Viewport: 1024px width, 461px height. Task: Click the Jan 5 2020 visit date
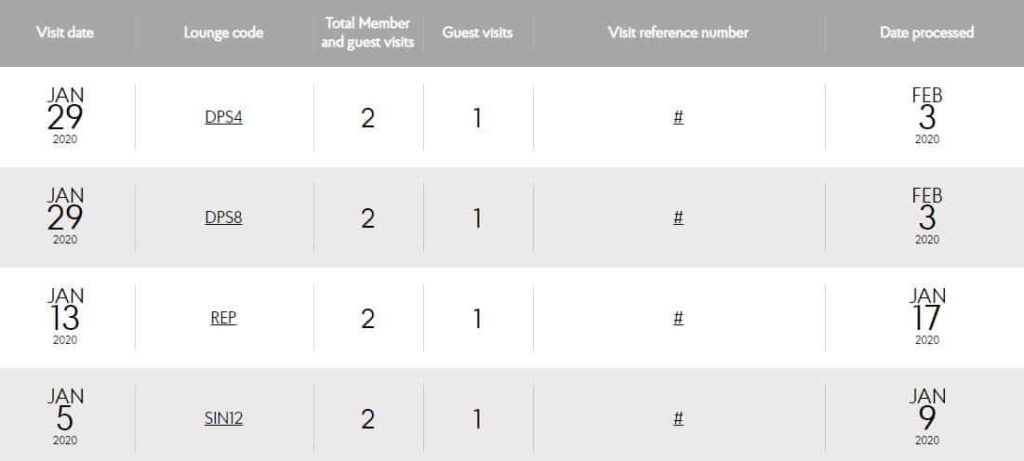point(65,417)
